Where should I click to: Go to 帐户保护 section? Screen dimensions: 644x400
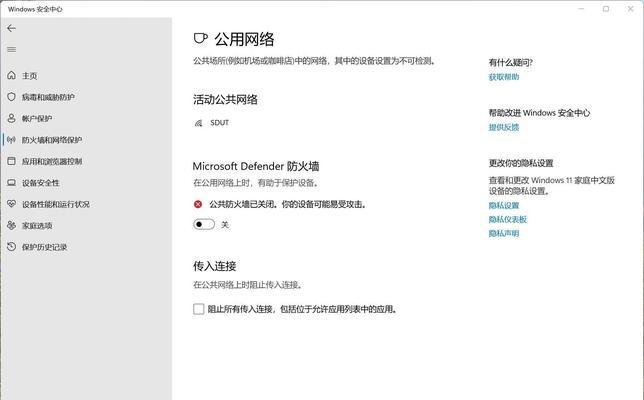pos(37,119)
